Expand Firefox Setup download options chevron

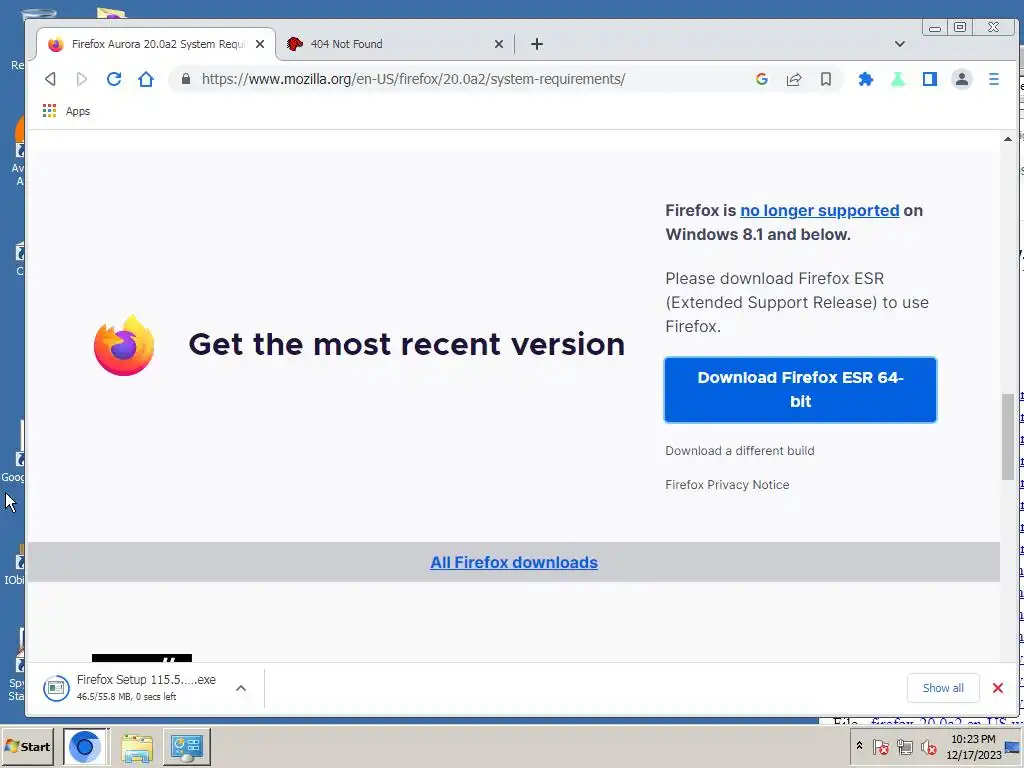tap(241, 688)
